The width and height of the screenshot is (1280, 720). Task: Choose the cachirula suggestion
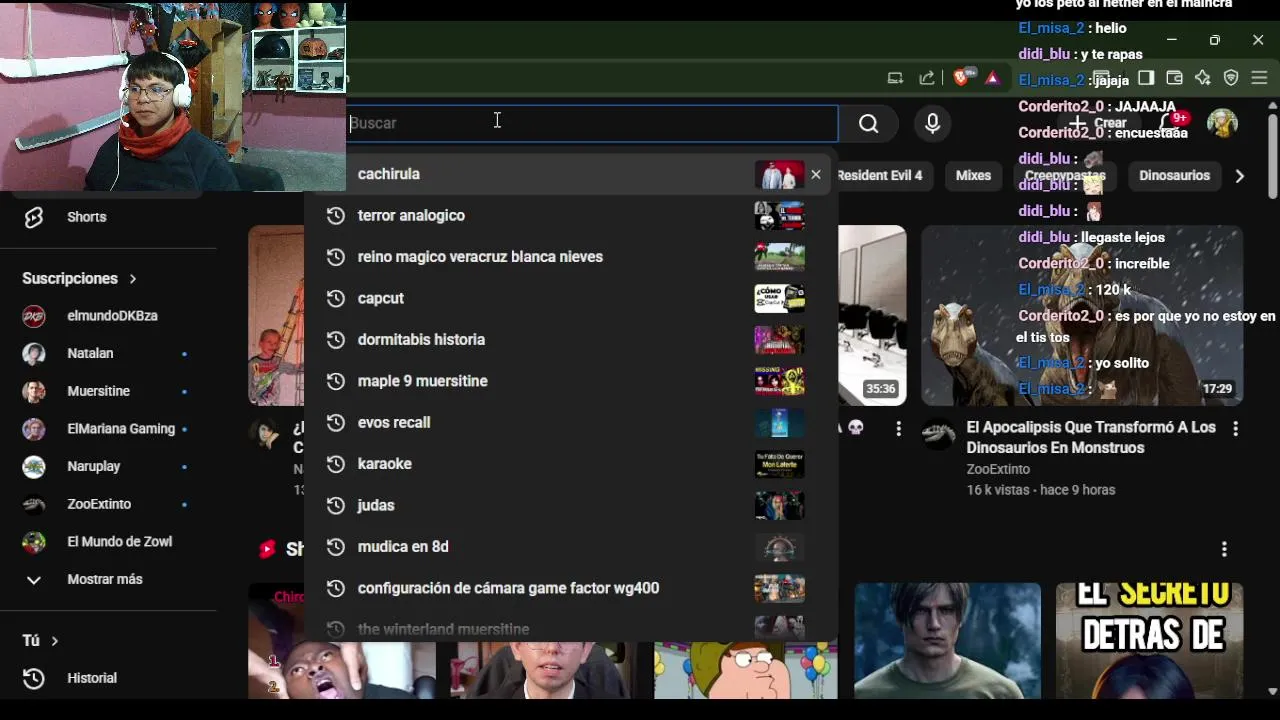point(570,174)
